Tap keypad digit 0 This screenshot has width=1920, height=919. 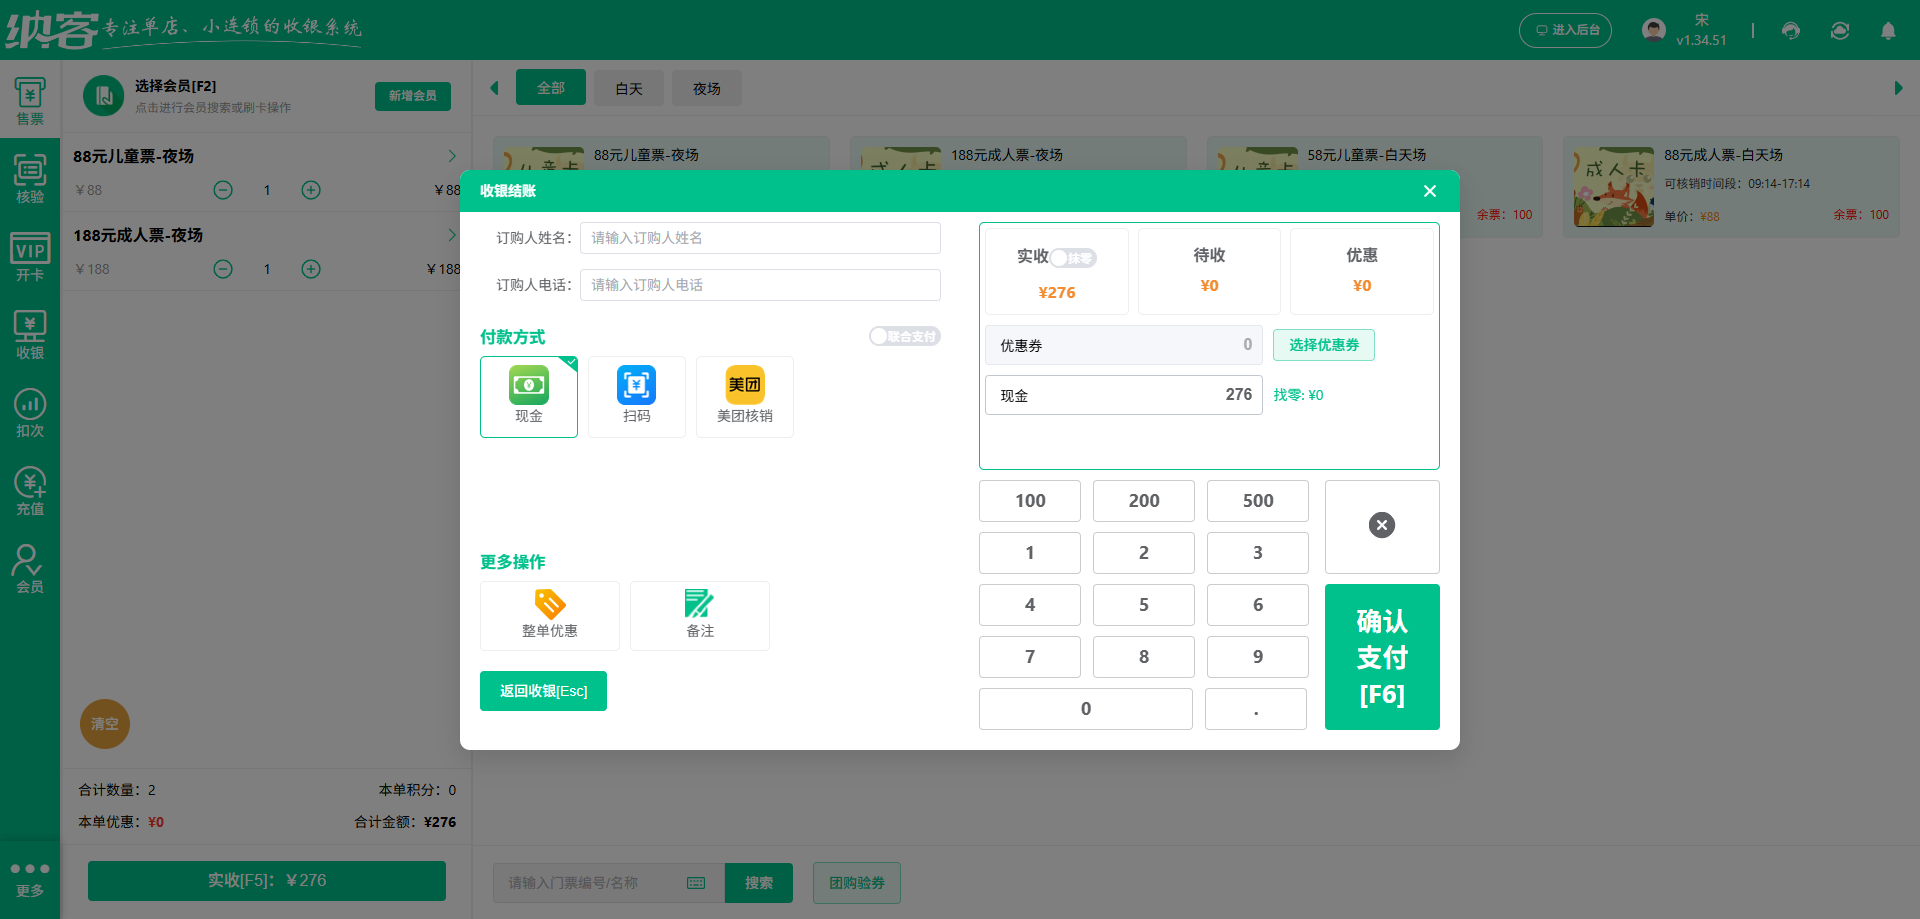pyautogui.click(x=1086, y=709)
